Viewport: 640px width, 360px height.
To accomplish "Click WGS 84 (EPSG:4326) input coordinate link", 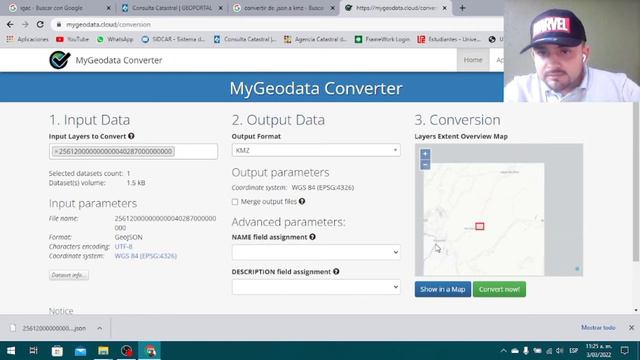I will pyautogui.click(x=146, y=256).
